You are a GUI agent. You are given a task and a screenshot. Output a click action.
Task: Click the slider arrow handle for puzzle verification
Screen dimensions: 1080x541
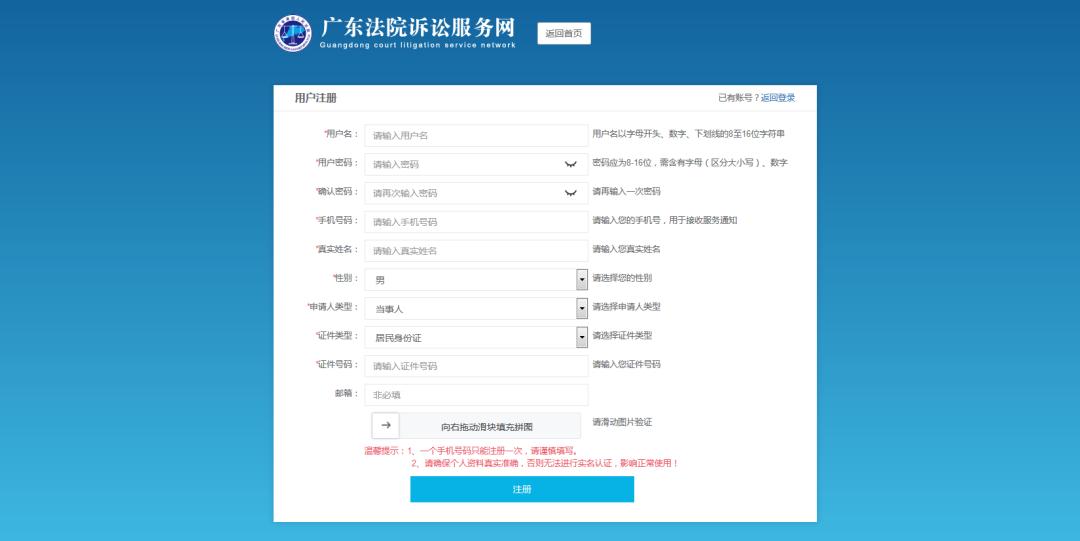(386, 426)
